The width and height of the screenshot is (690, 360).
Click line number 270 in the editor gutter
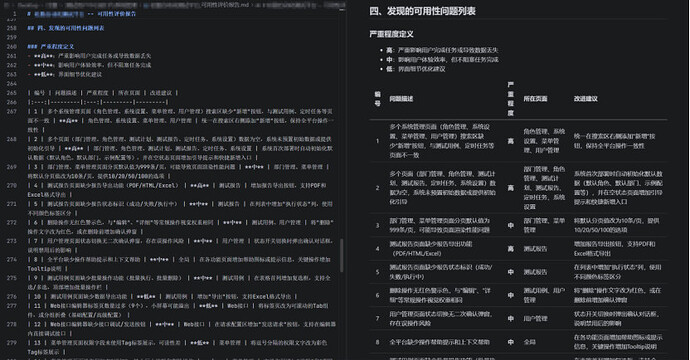[x=11, y=185]
